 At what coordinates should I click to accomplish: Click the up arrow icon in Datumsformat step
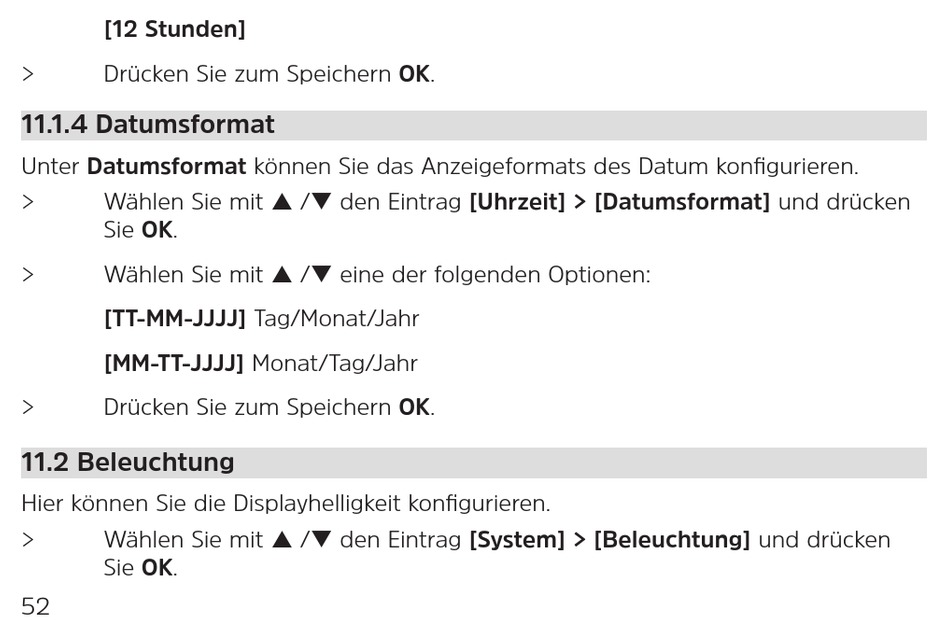point(282,202)
